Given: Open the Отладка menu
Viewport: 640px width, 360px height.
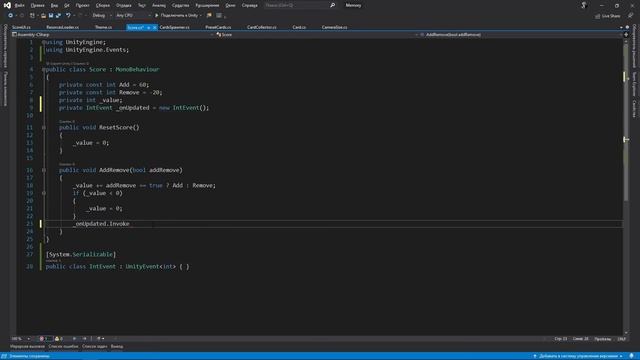Looking at the screenshot, I should coord(124,5).
